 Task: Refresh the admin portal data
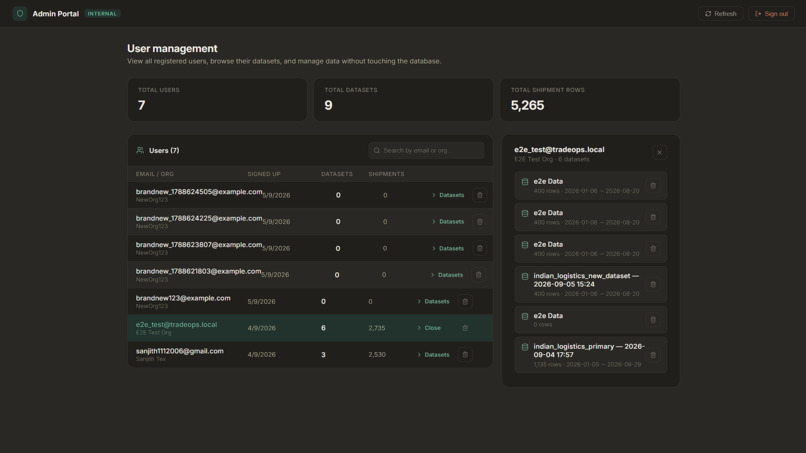pyautogui.click(x=721, y=14)
